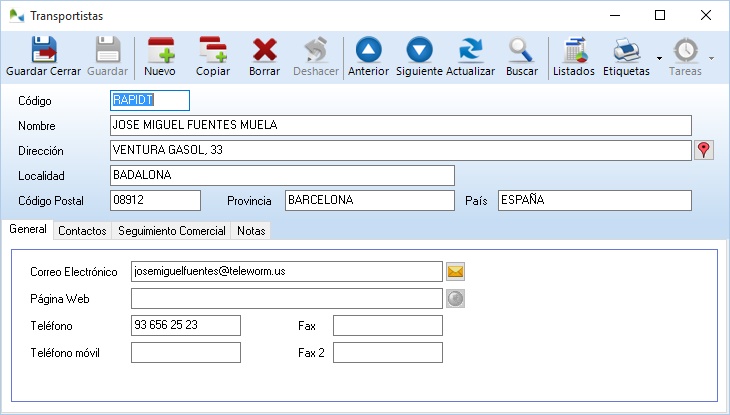Show address on map with pin icon
Viewport: 730px width, 415px height.
click(x=704, y=150)
